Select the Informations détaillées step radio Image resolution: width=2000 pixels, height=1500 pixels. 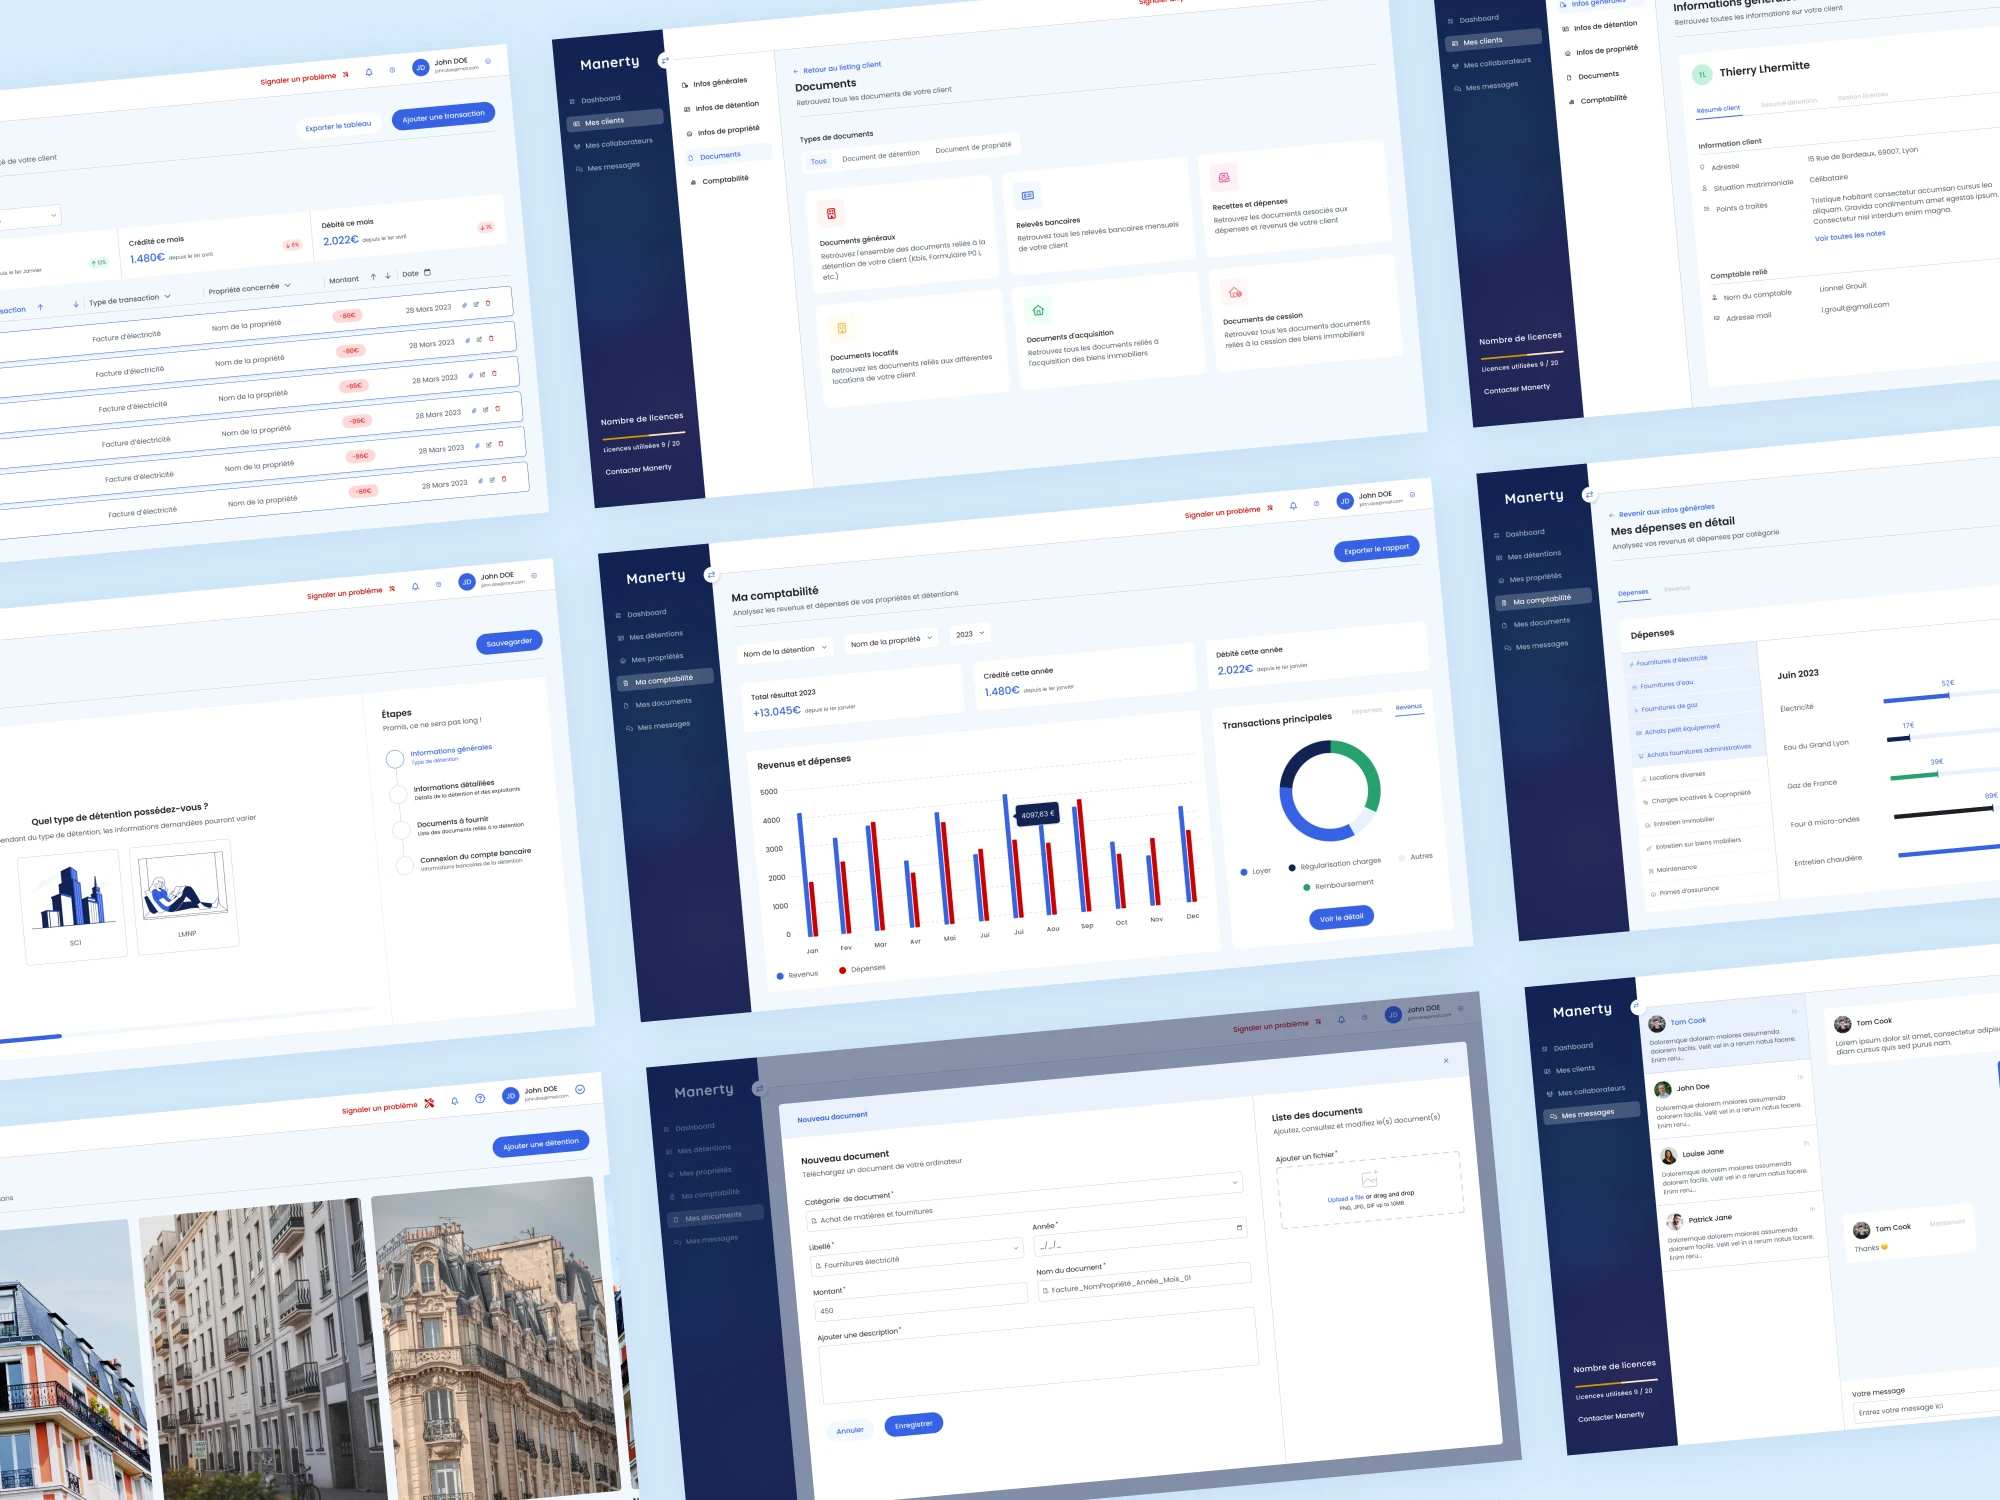[x=398, y=794]
